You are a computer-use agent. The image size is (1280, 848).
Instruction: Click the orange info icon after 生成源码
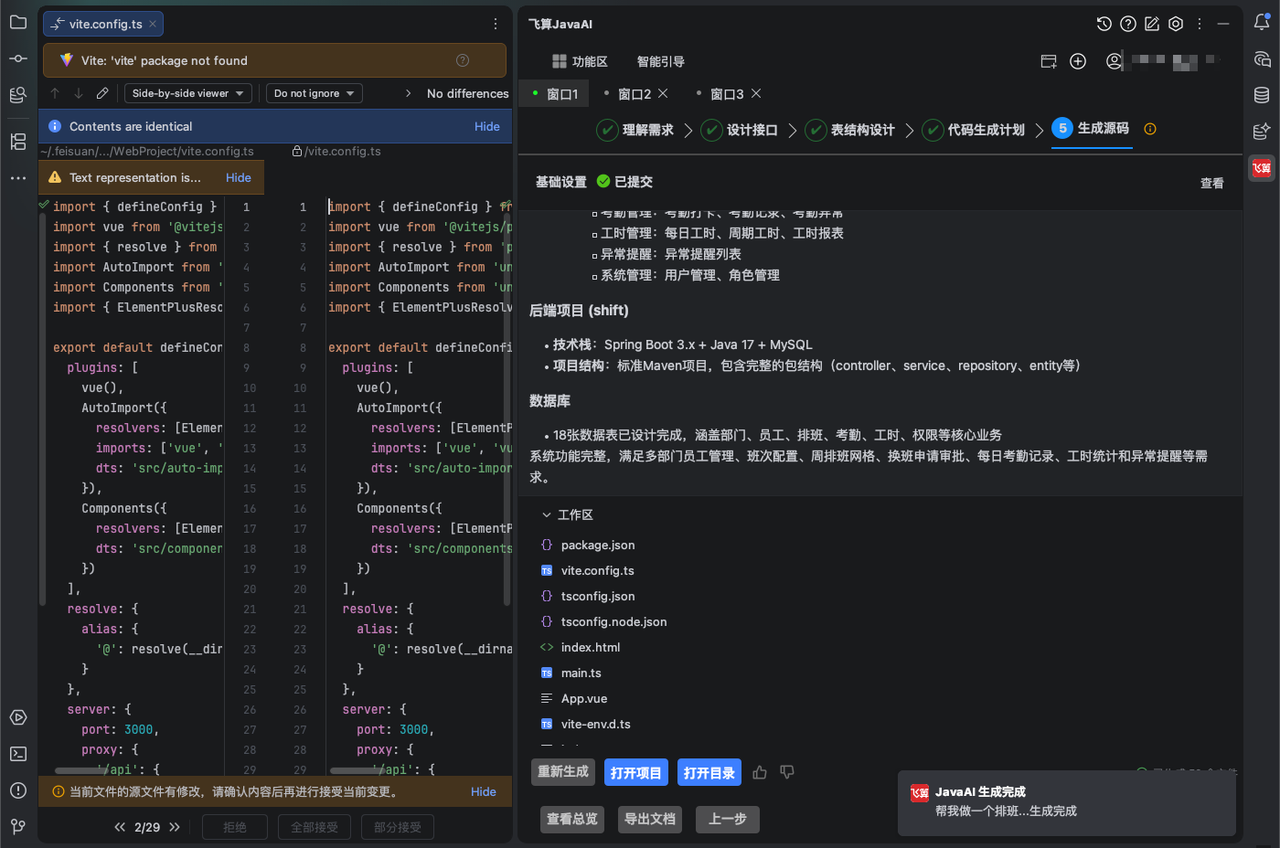(x=1150, y=129)
